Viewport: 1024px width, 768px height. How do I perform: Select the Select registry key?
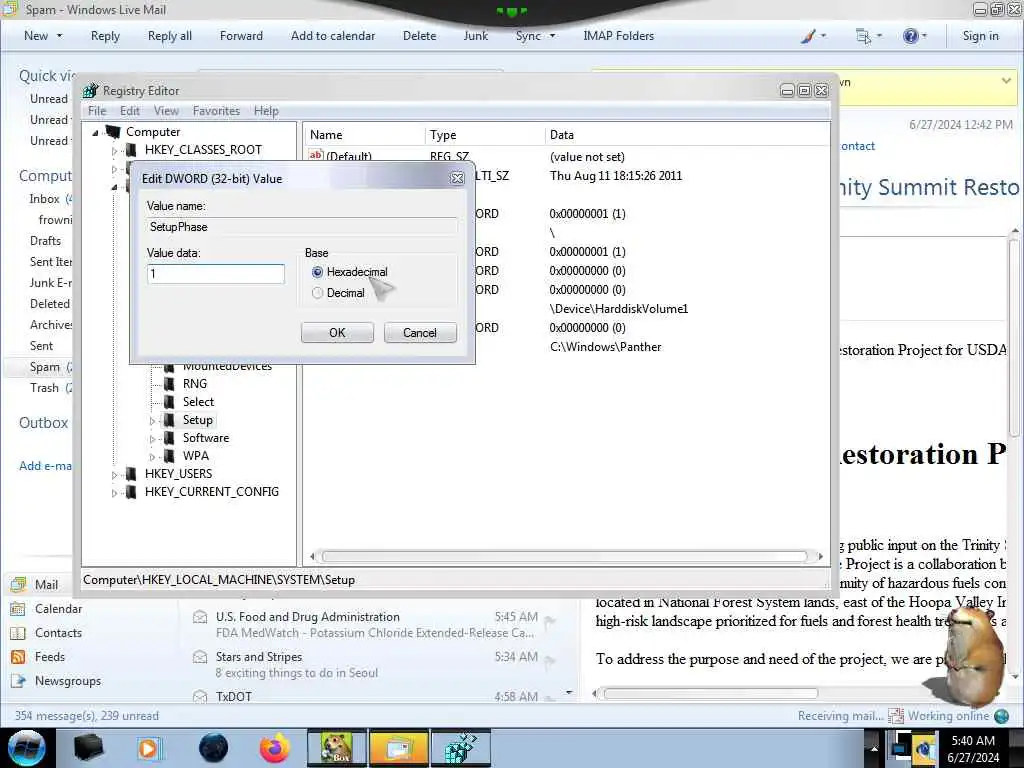click(199, 402)
